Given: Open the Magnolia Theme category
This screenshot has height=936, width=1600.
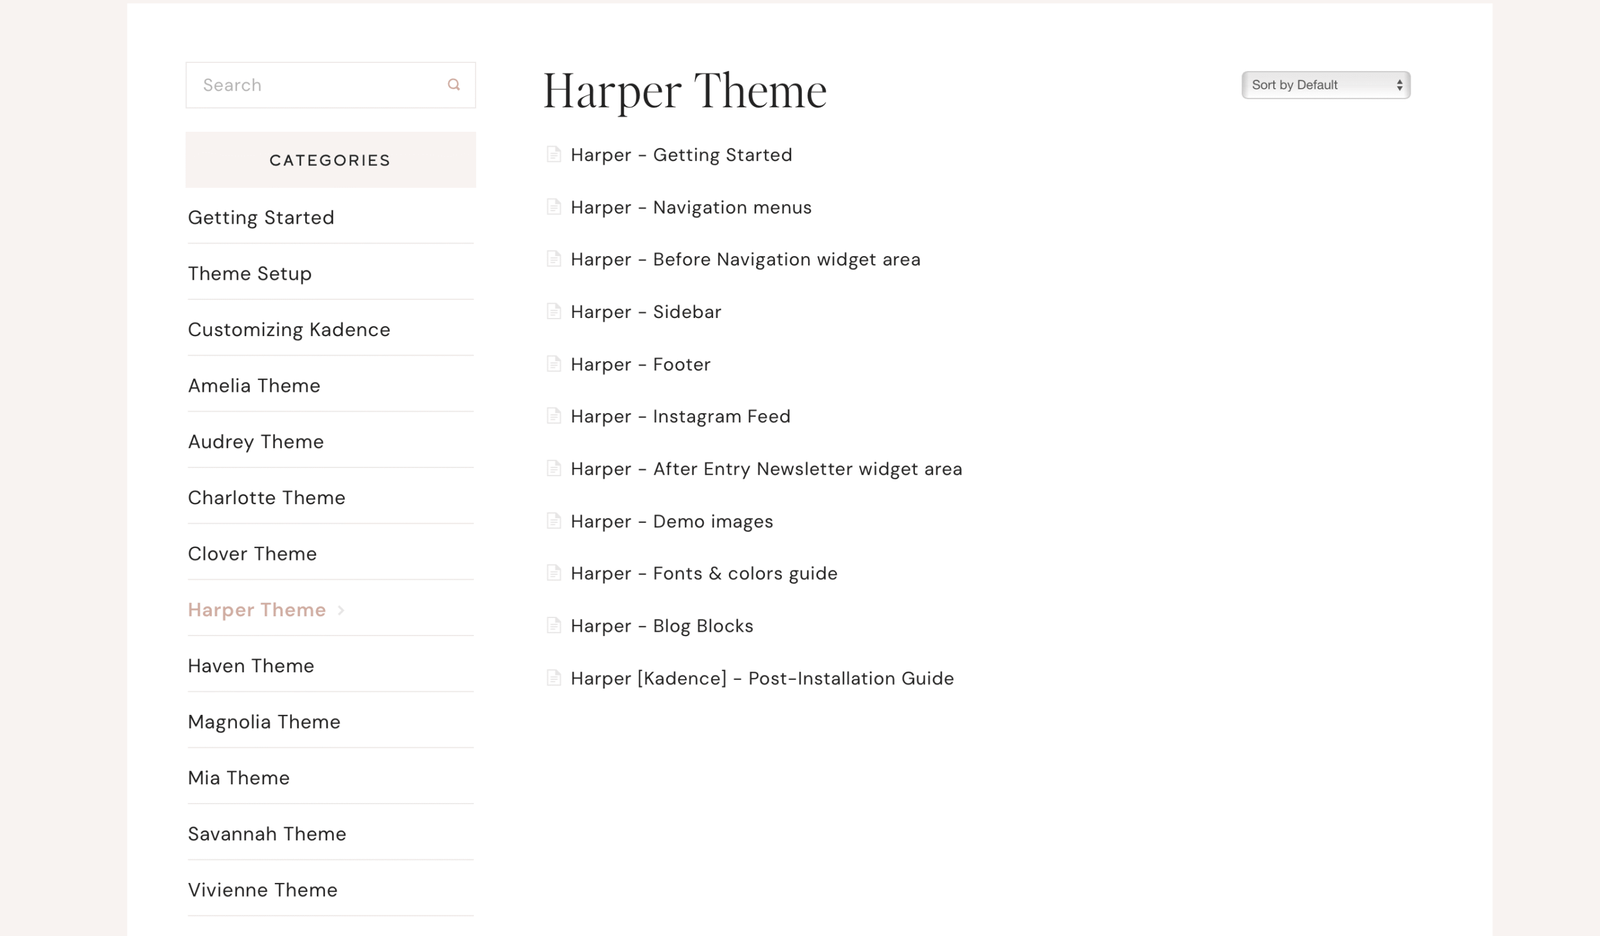Looking at the screenshot, I should (264, 722).
